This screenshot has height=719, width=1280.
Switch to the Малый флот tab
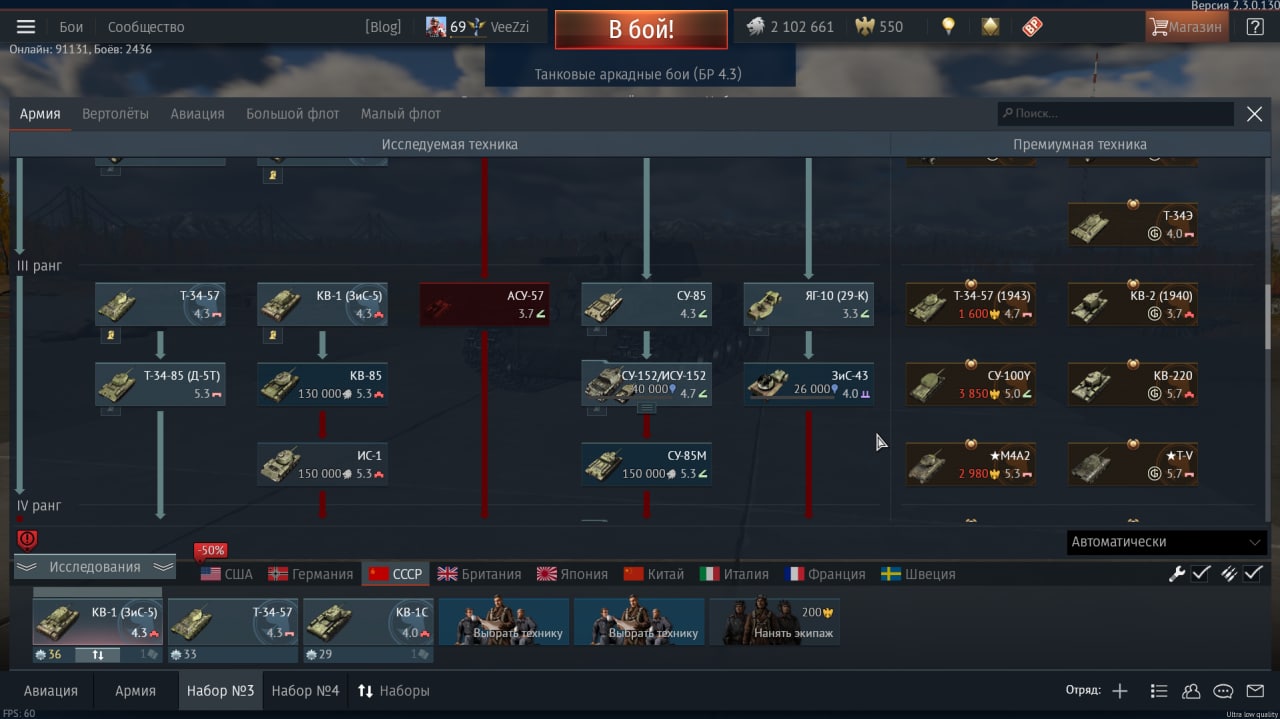coord(401,114)
